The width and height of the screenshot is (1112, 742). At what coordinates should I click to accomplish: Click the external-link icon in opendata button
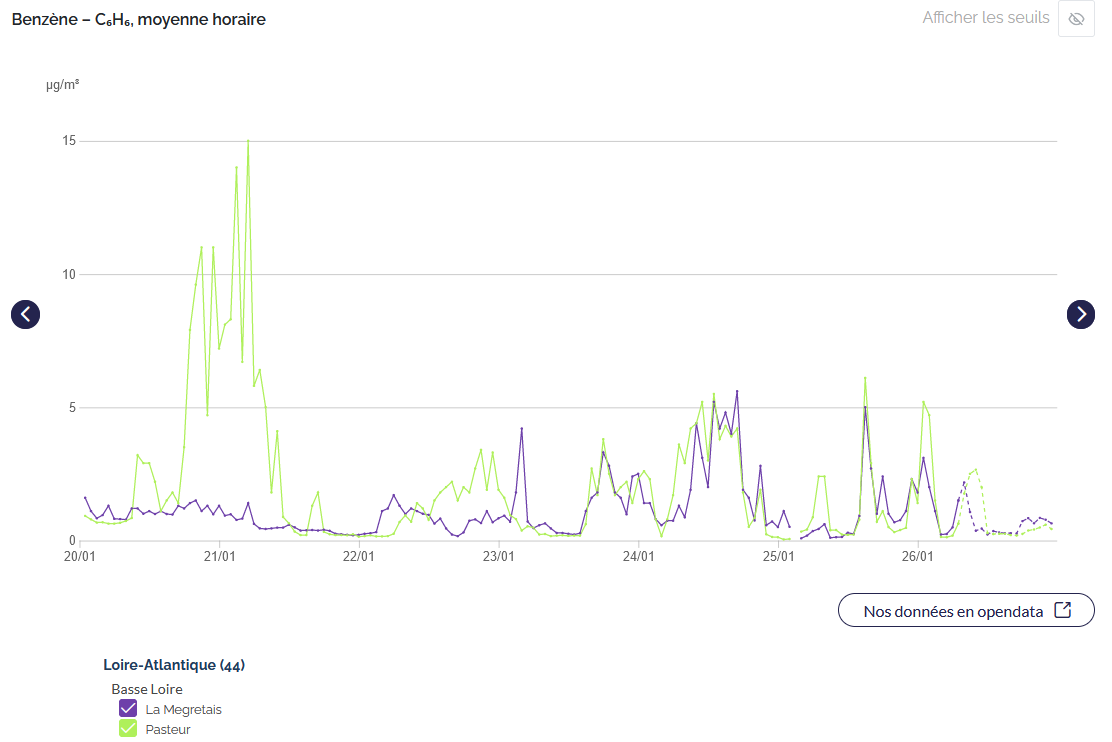1062,610
